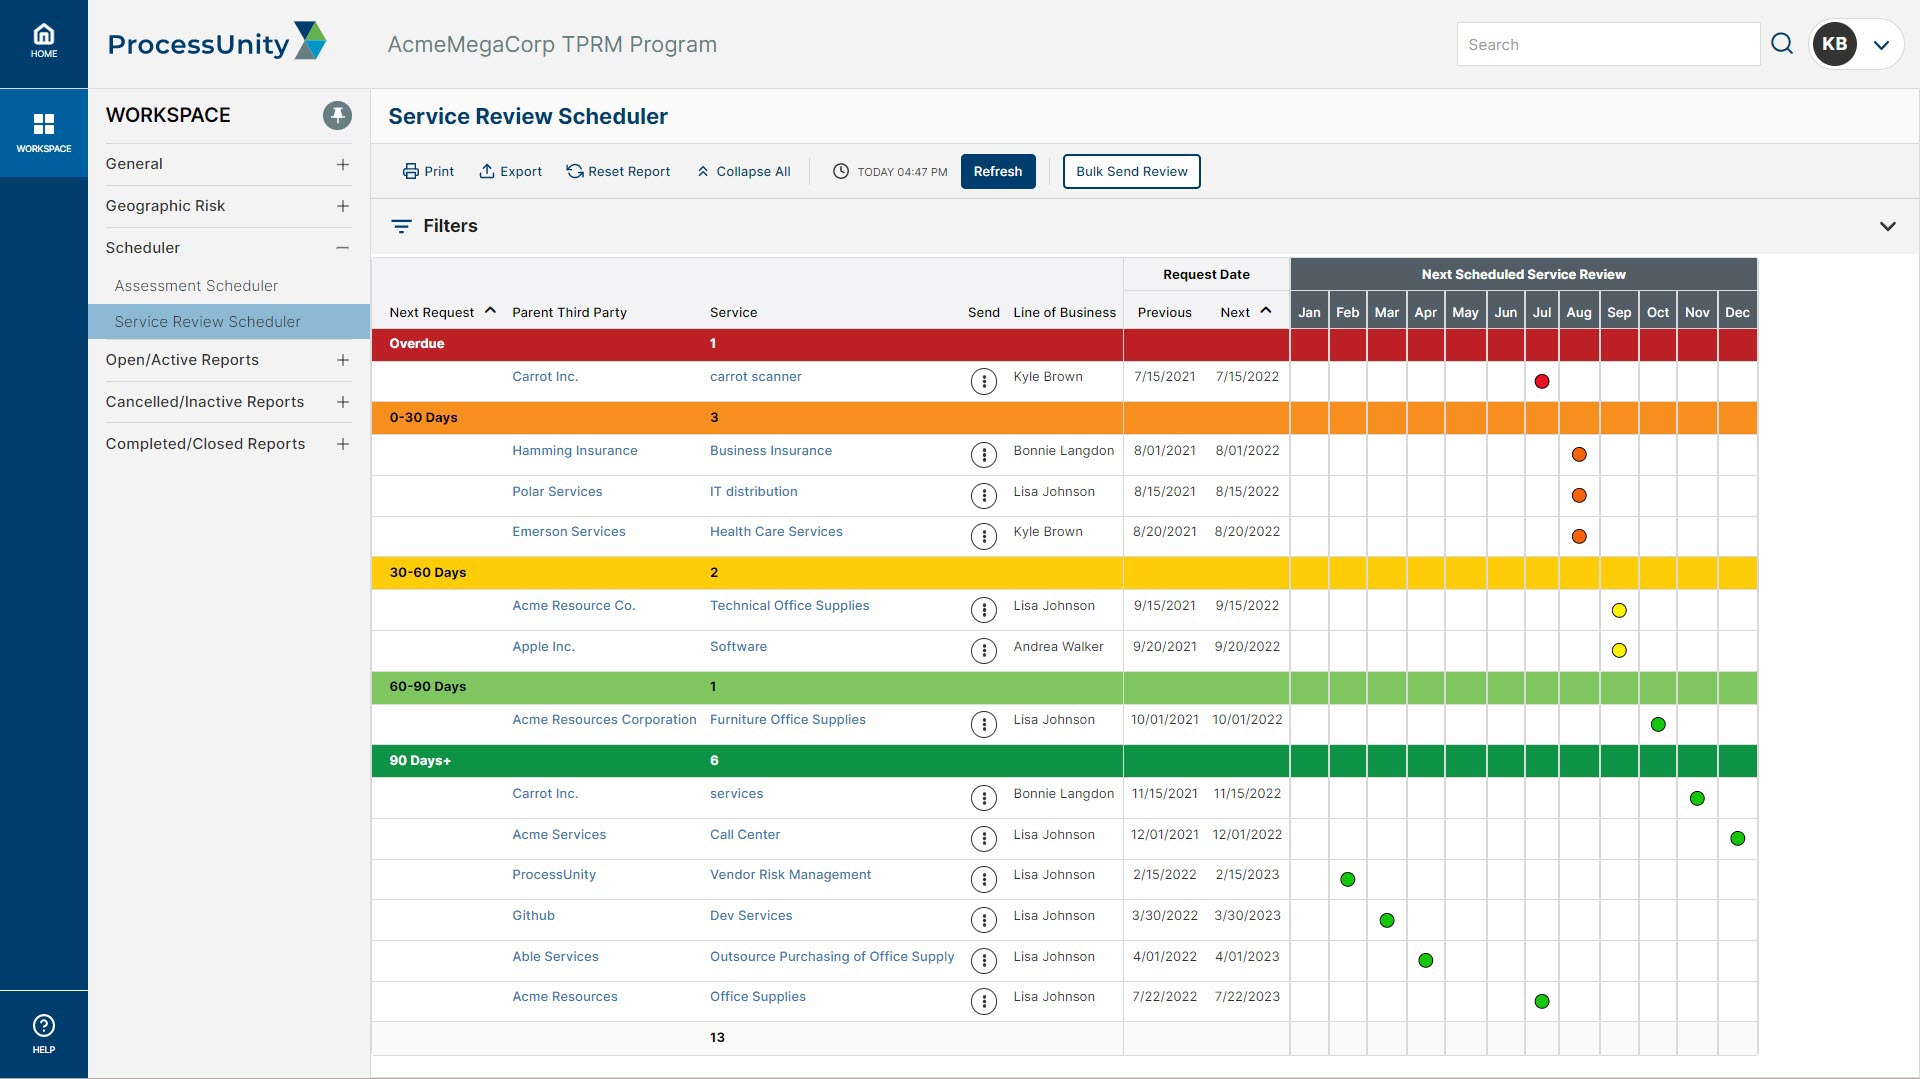The width and height of the screenshot is (1920, 1079).
Task: Open send menu for Carrot Inc. services
Action: 984,798
